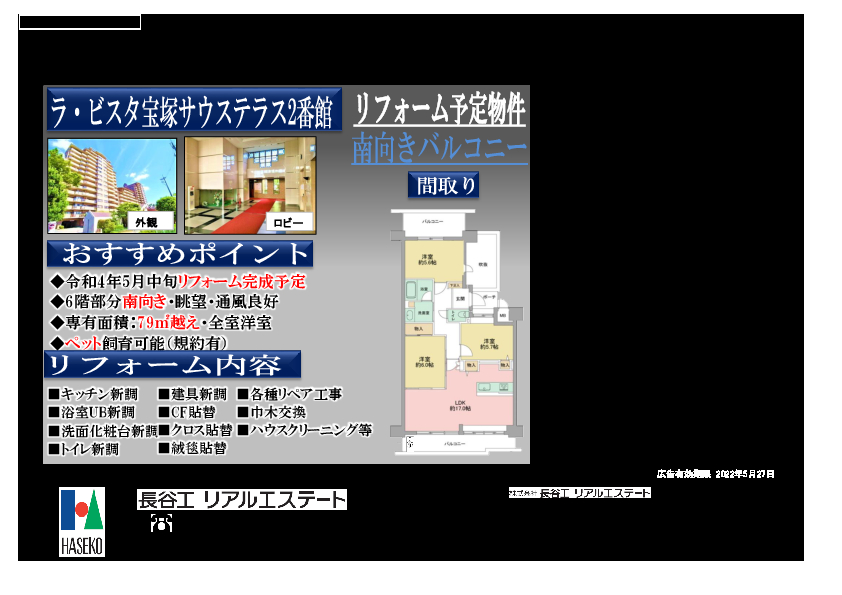Viewport: 842px width, 595px height.
Task: Open the 外観 exterior building photo
Action: (111, 185)
